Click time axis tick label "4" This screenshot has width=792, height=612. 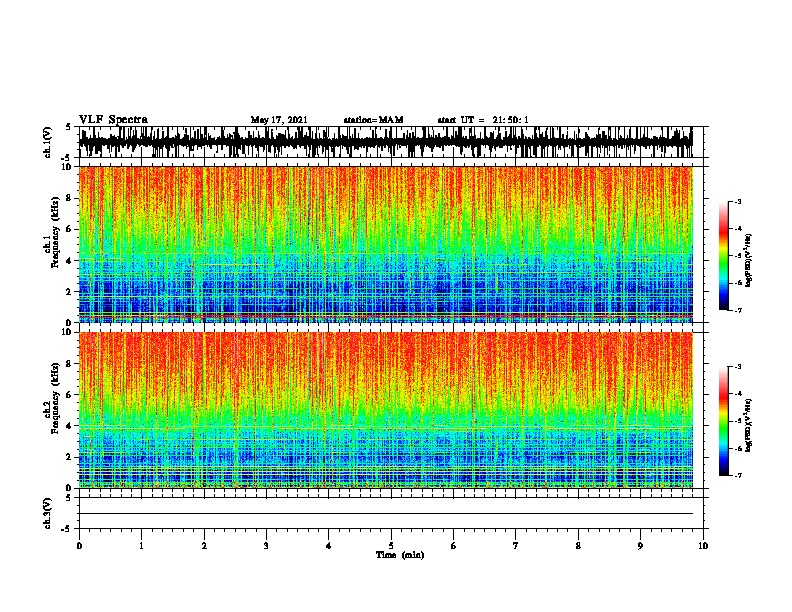pos(329,545)
